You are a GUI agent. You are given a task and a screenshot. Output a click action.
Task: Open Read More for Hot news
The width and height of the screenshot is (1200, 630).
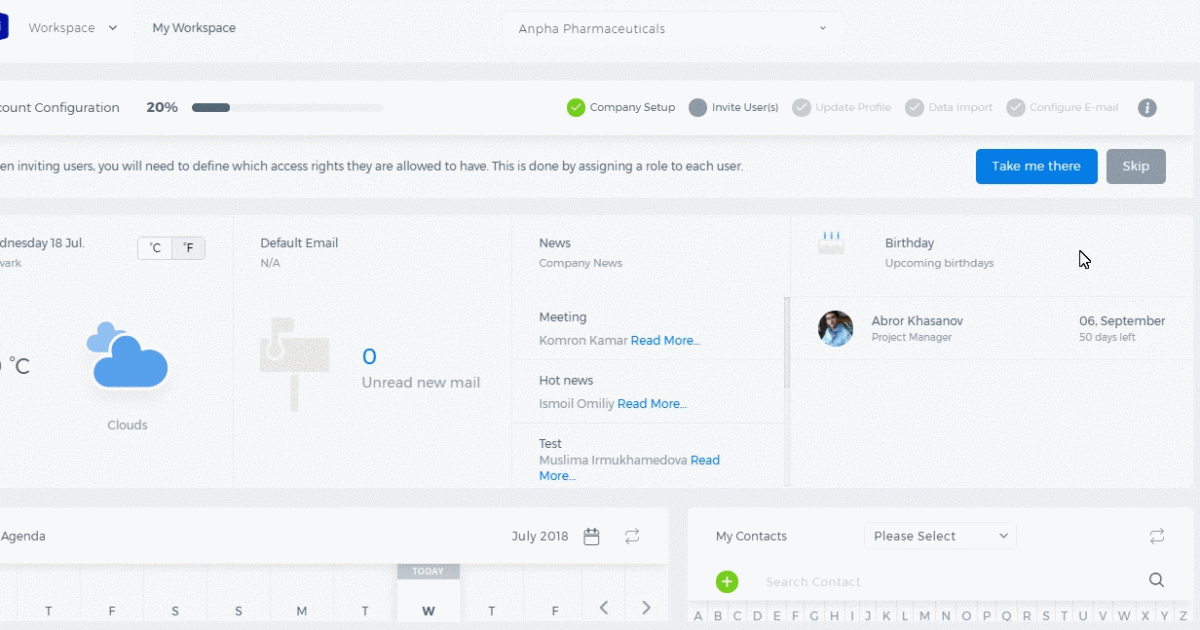652,404
